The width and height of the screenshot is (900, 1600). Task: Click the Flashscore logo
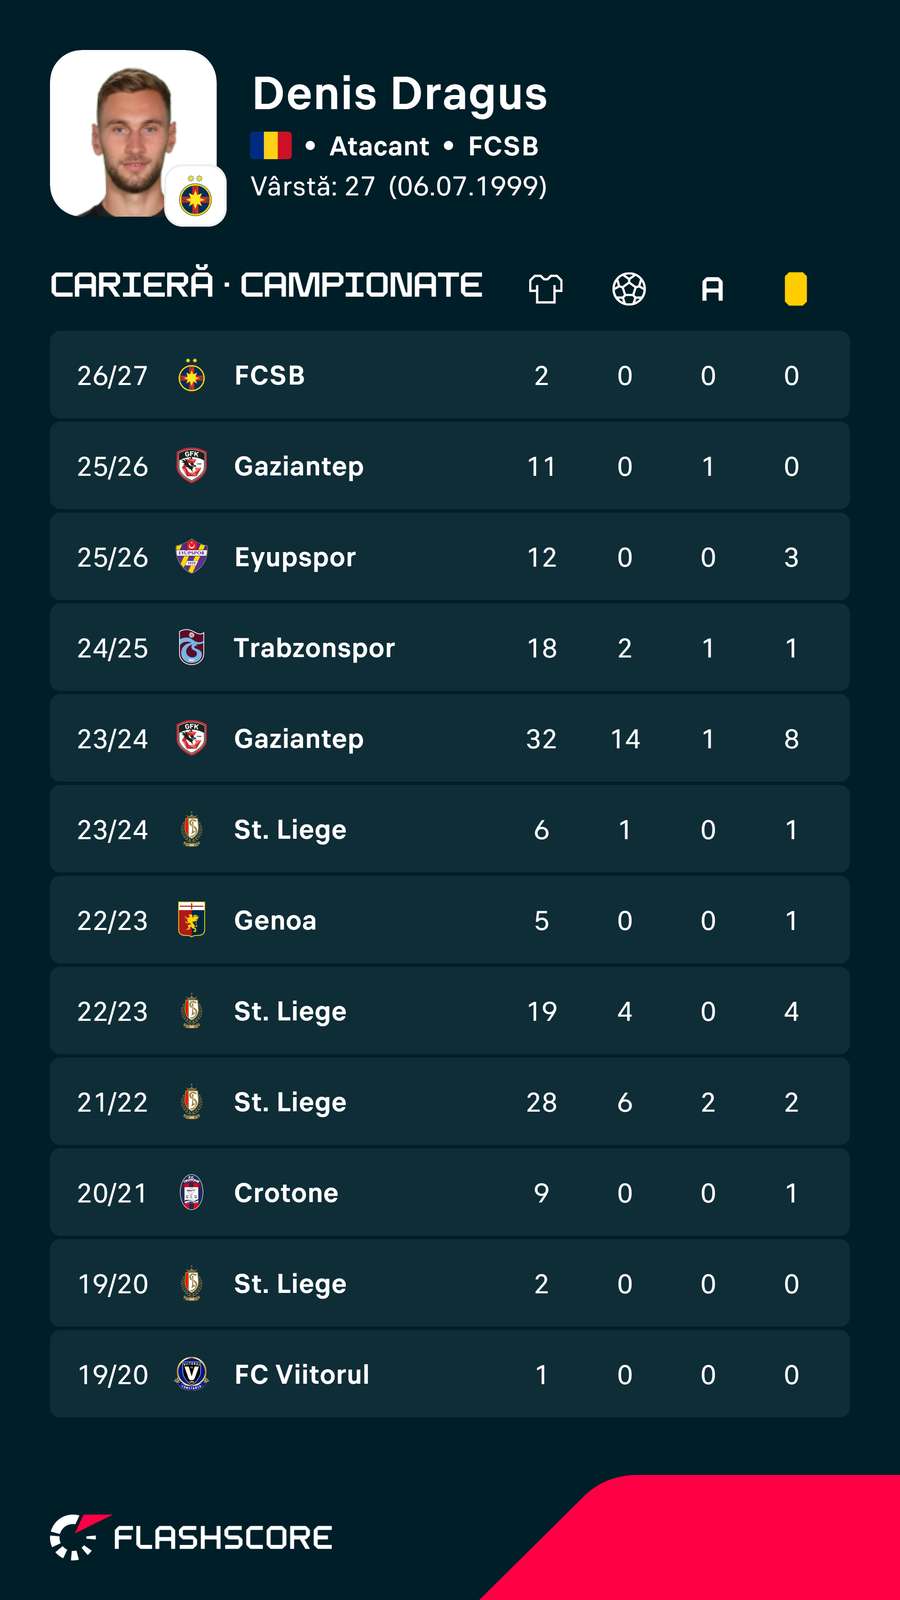pos(191,1537)
